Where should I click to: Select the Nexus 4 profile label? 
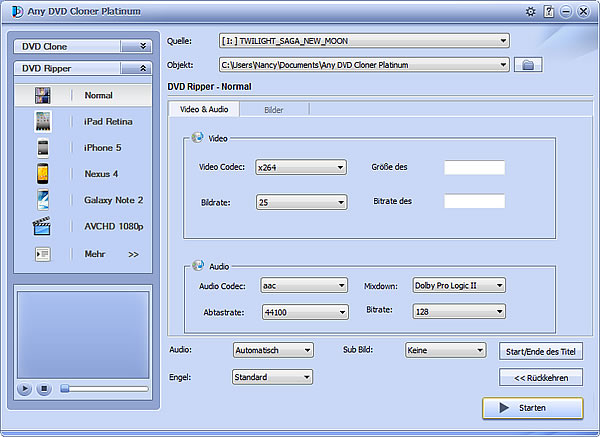click(101, 174)
